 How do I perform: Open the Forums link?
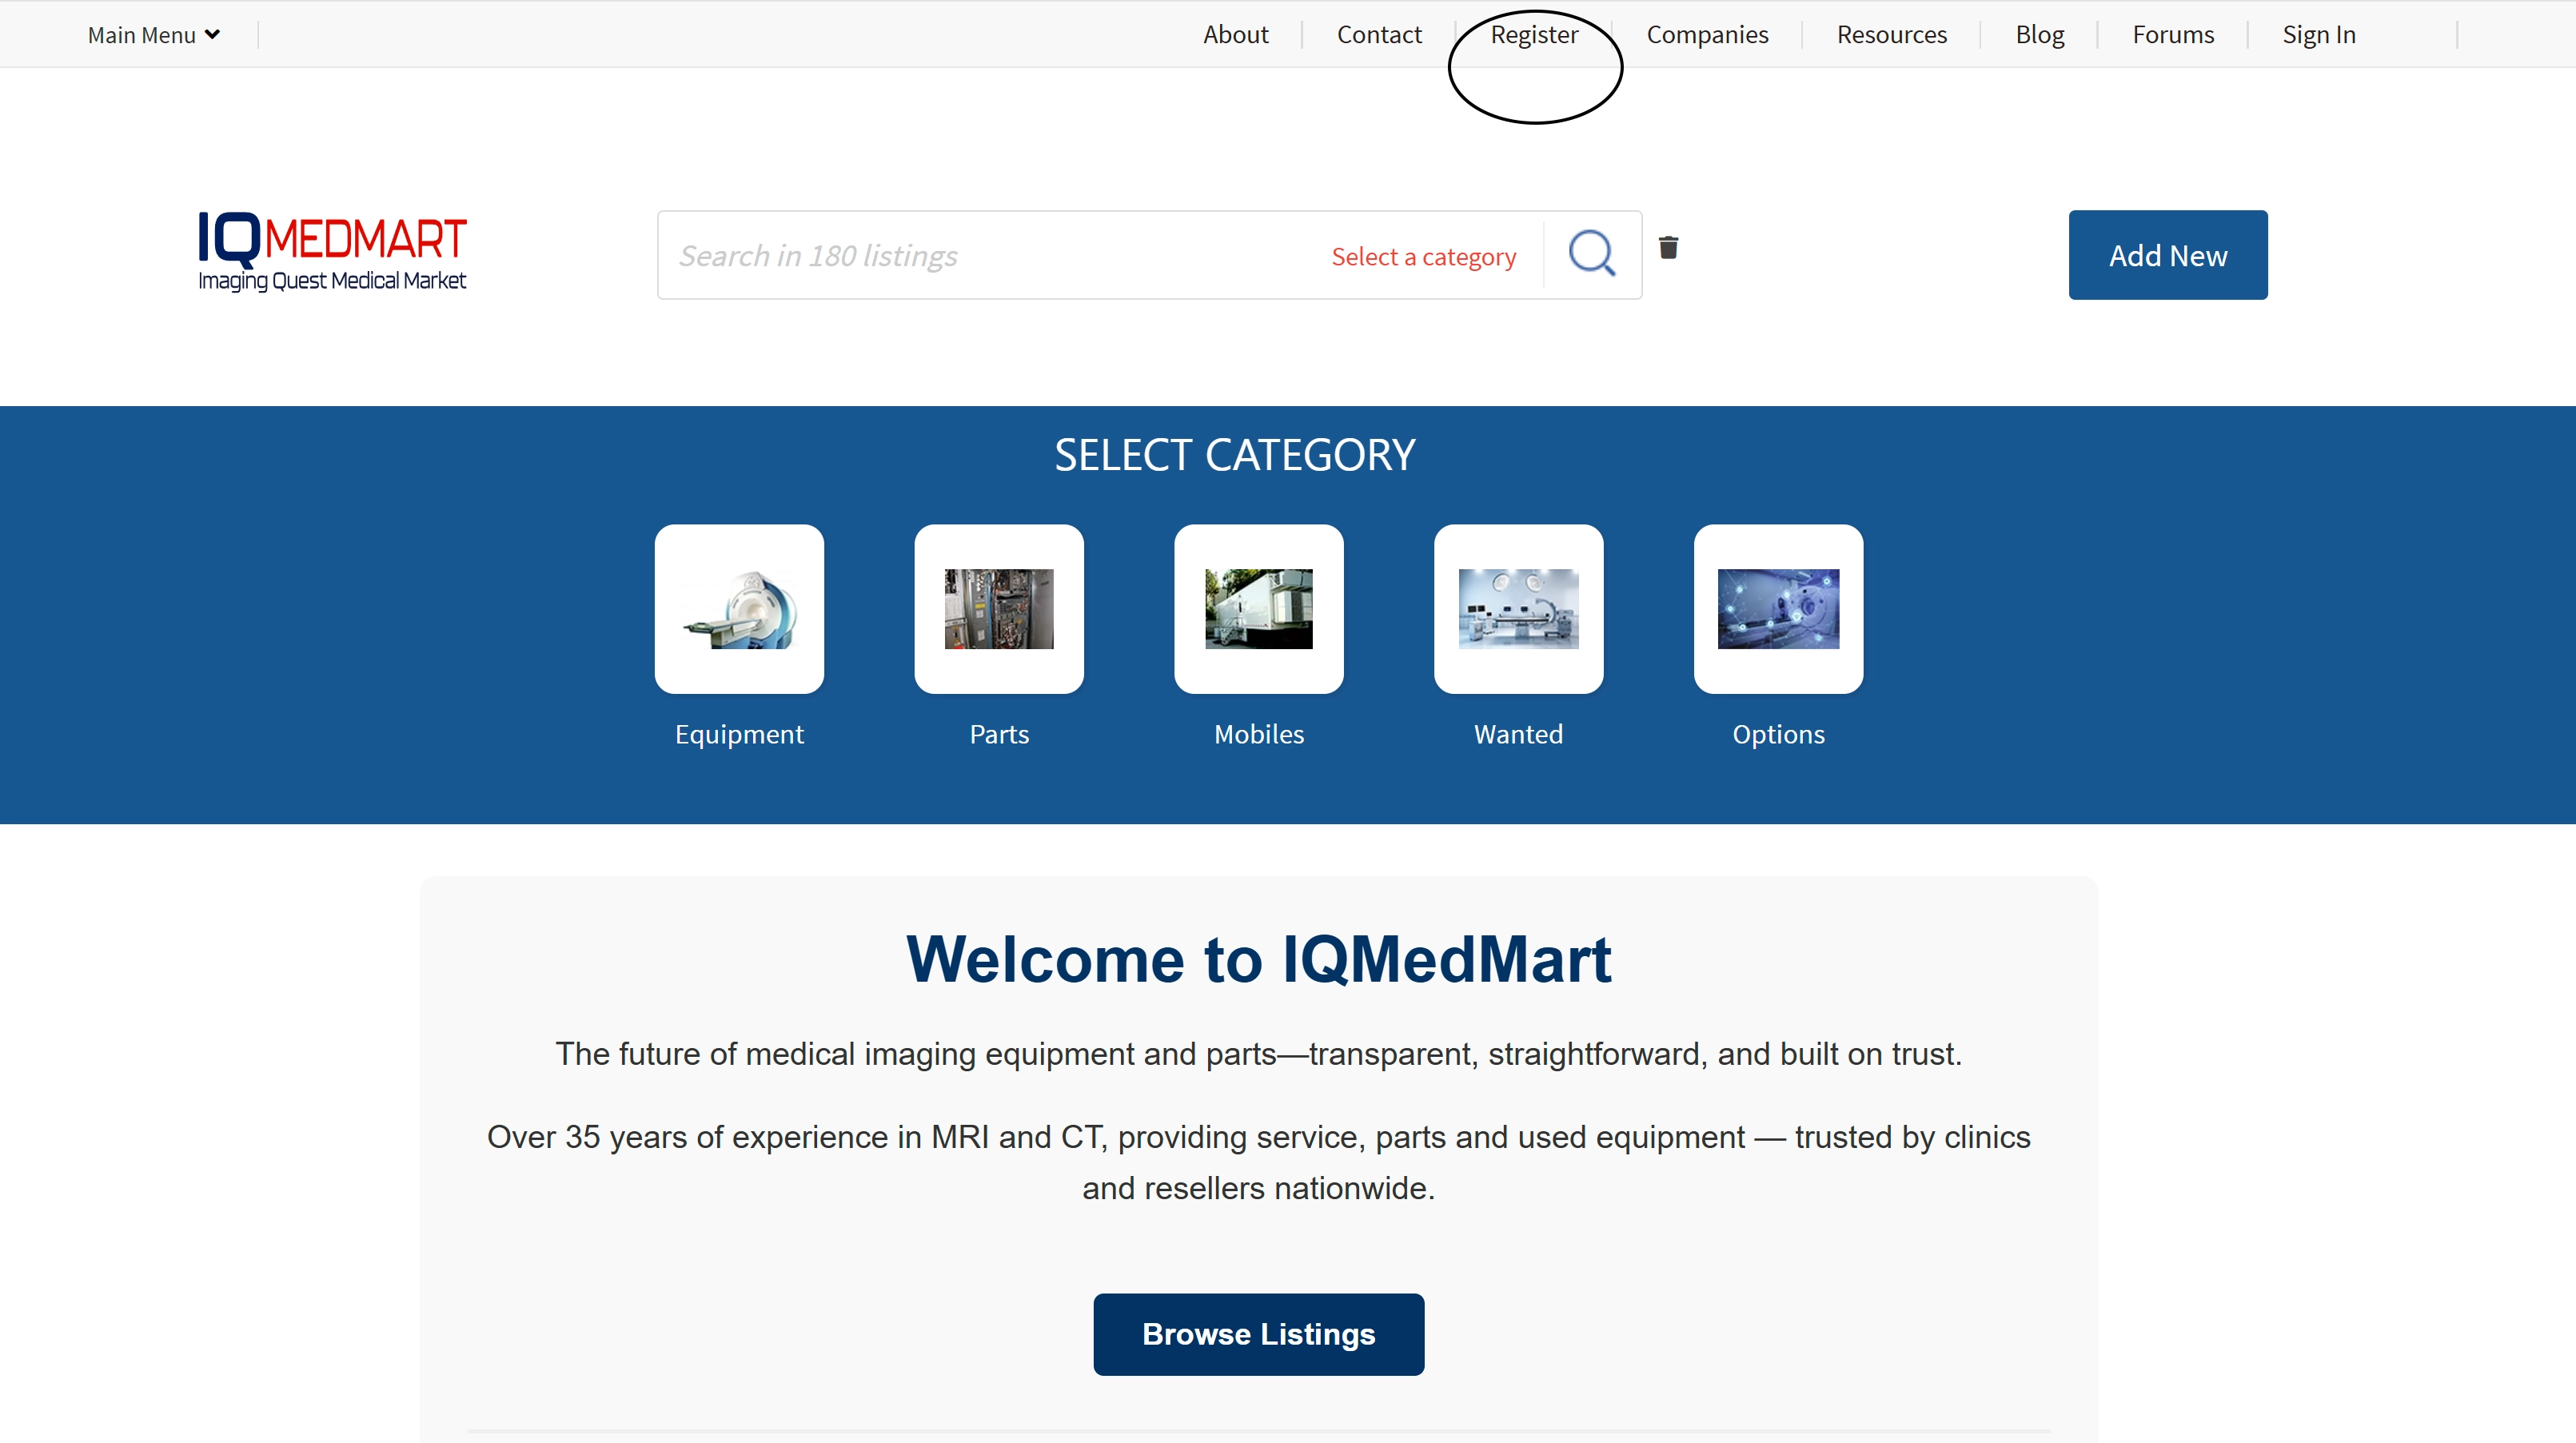2173,35
